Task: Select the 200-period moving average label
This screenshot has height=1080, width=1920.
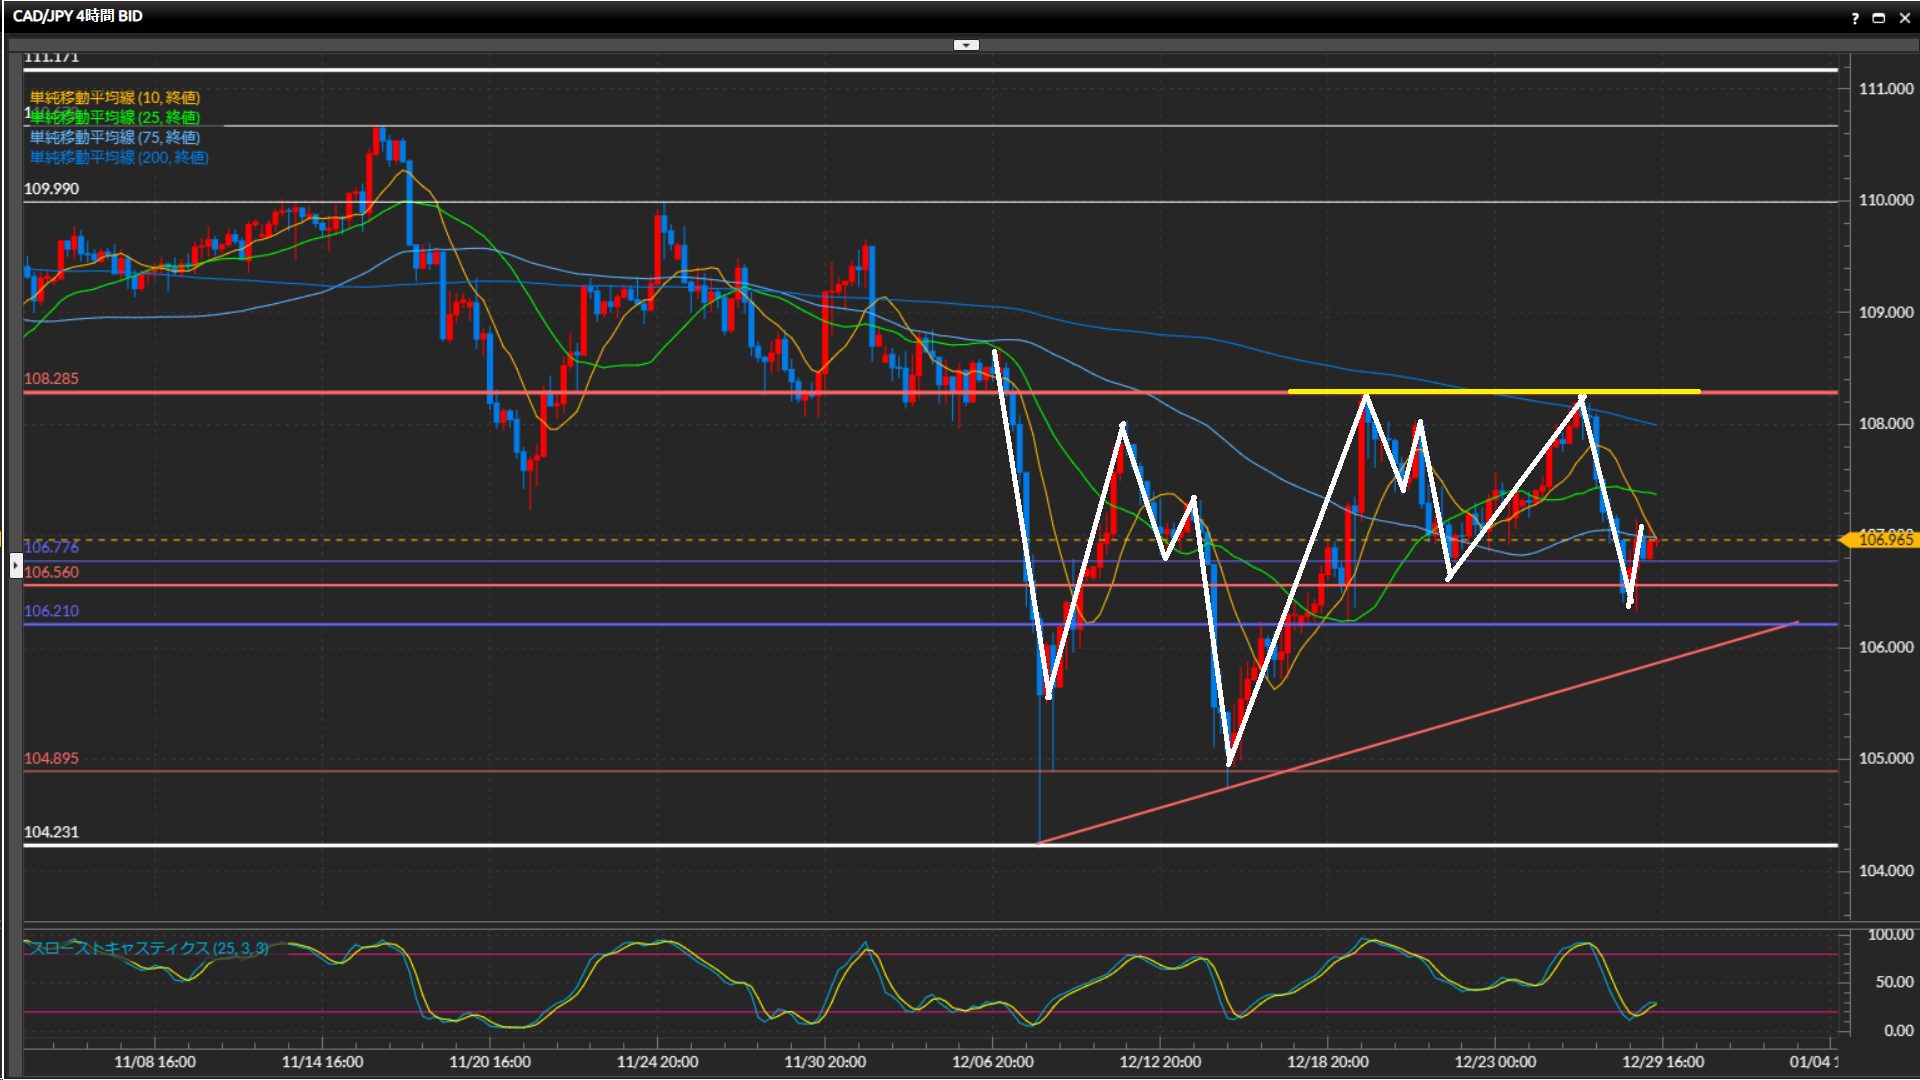Action: click(x=119, y=157)
